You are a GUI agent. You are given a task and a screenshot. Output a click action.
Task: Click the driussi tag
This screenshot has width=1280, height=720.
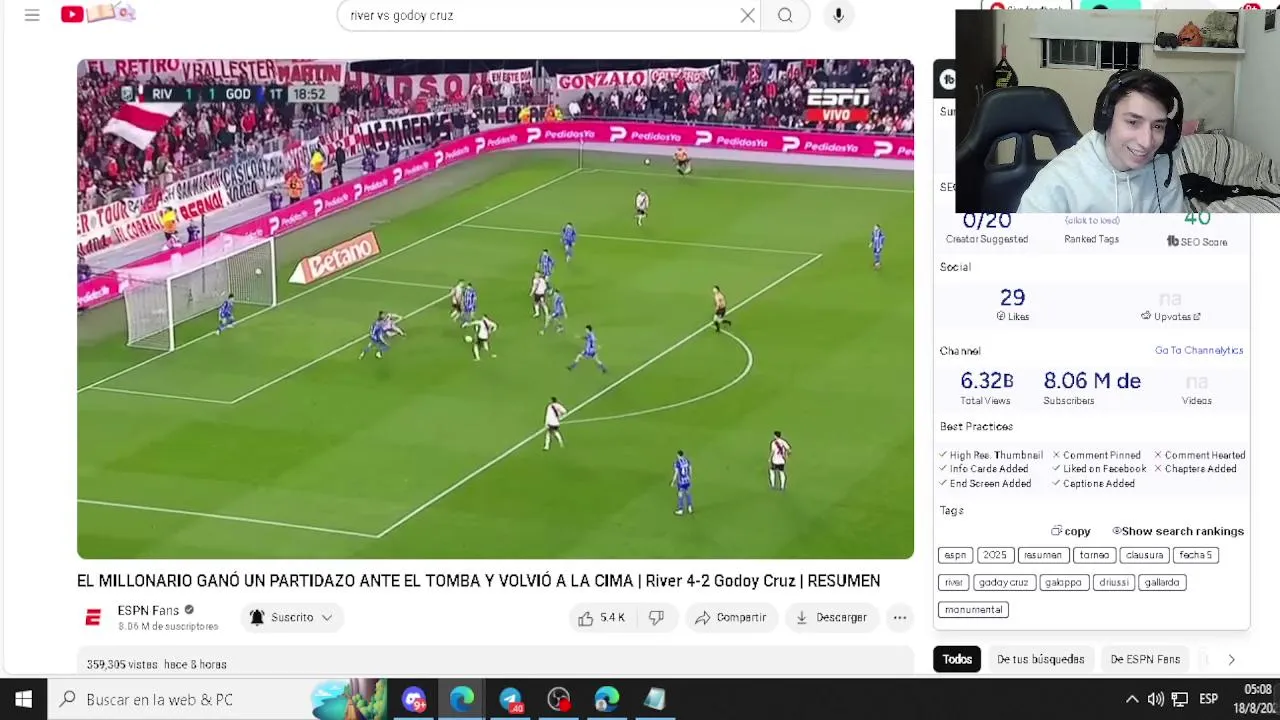(x=1113, y=582)
